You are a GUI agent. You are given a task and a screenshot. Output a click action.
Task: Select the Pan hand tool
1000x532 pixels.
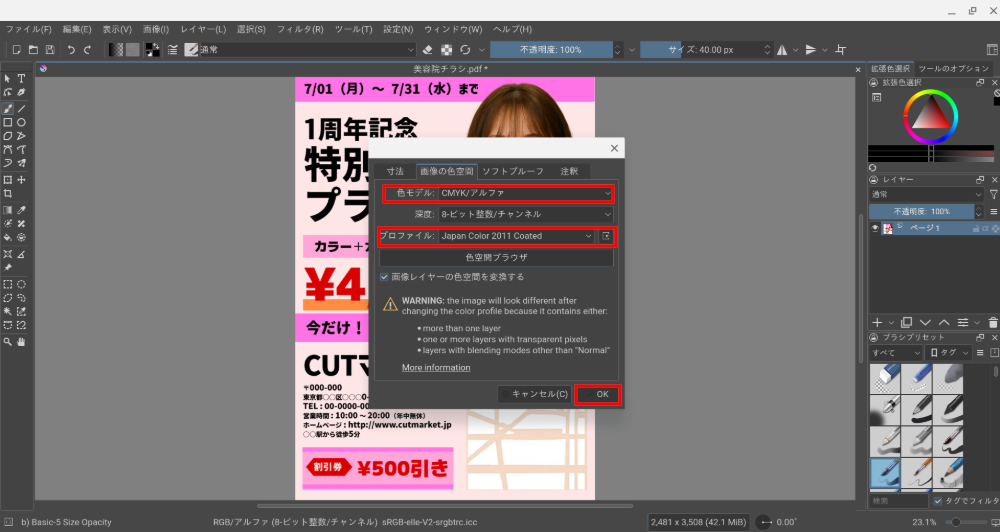pos(21,342)
